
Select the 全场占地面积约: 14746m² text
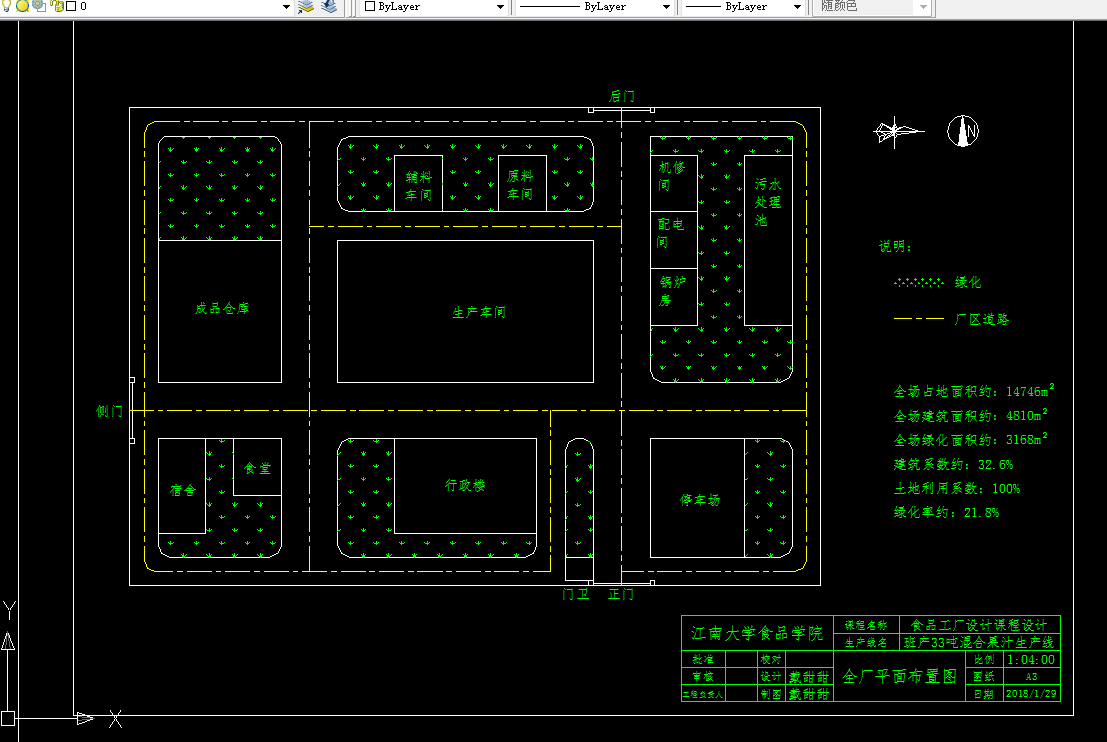pos(974,390)
